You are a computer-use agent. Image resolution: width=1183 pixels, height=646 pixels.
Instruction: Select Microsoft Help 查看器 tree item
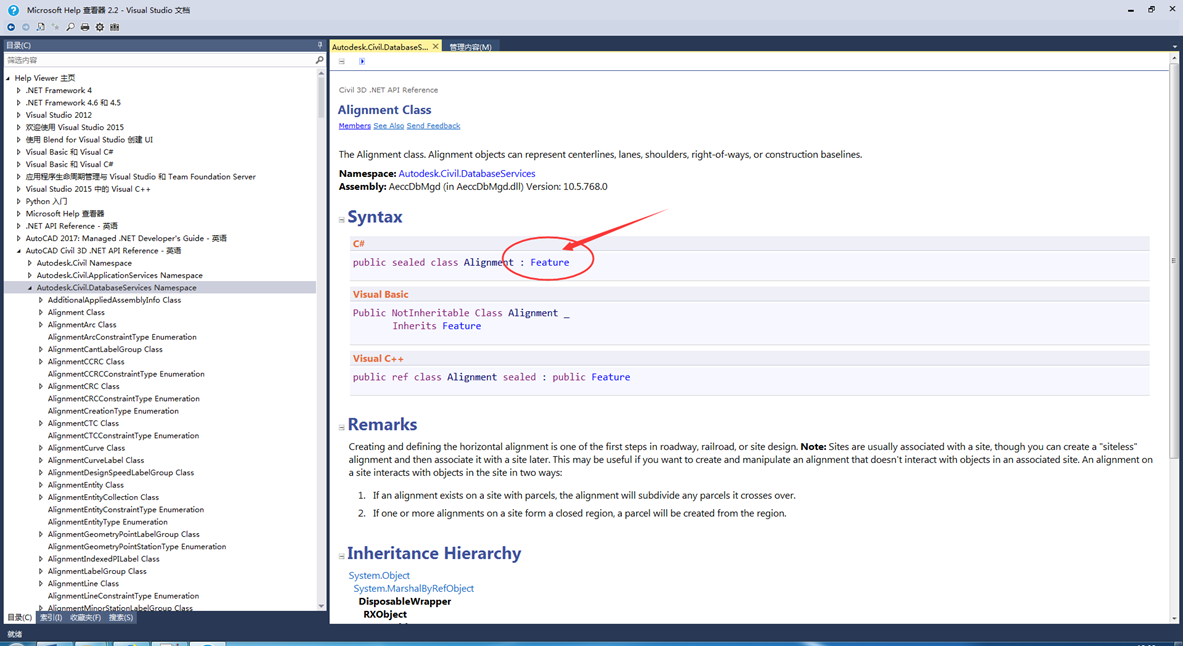pos(65,214)
